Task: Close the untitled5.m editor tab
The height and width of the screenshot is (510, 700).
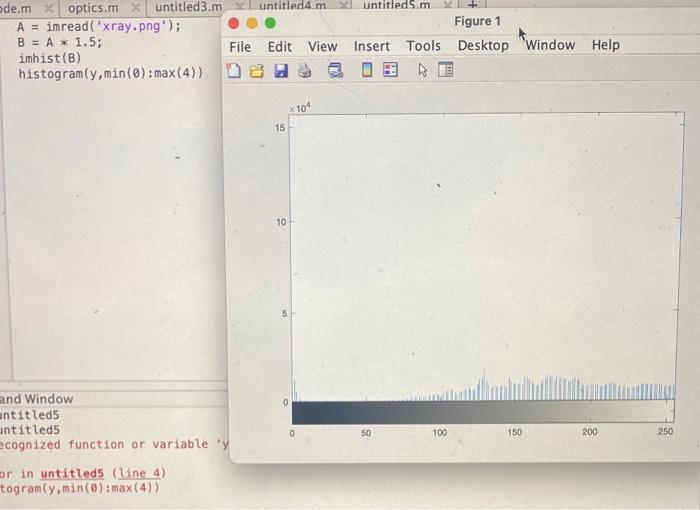Action: click(x=448, y=4)
